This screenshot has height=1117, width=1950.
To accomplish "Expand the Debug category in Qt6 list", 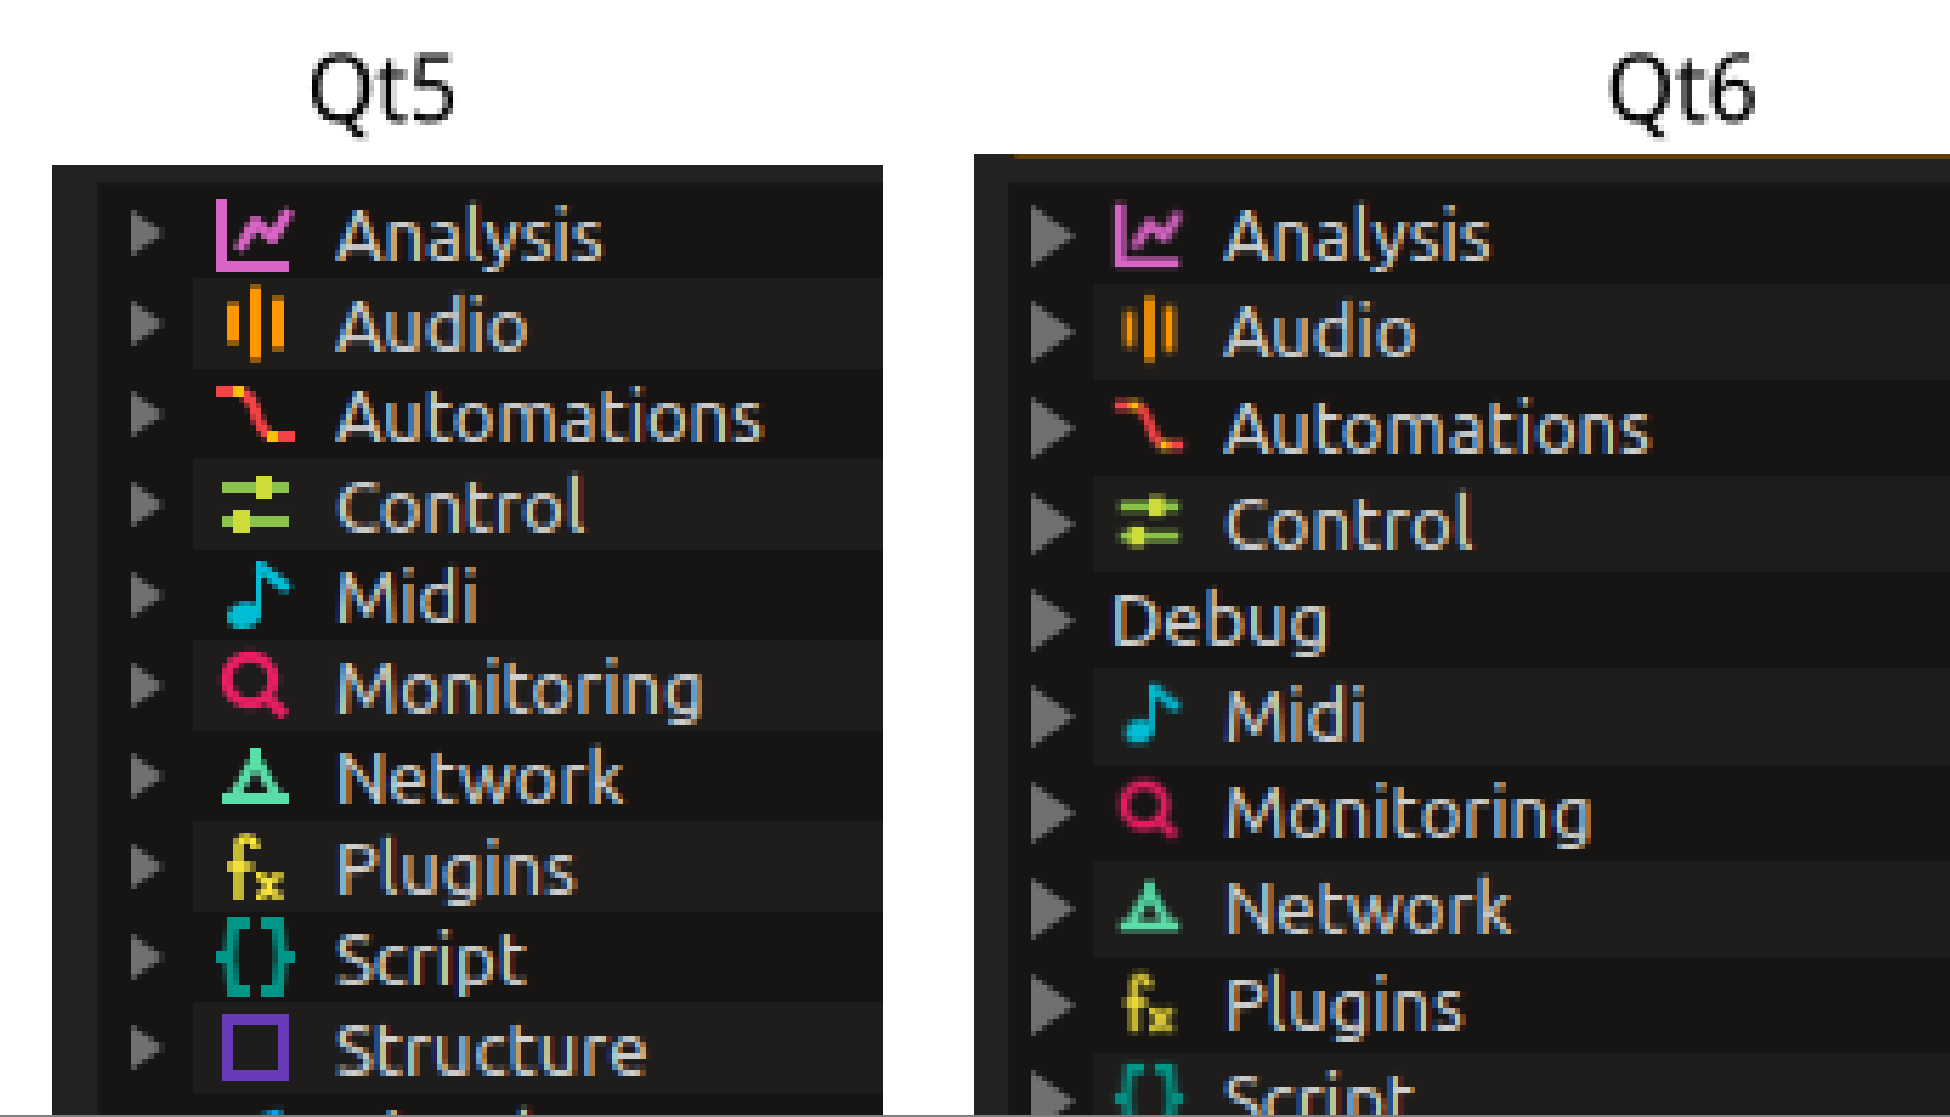I will (x=1052, y=621).
